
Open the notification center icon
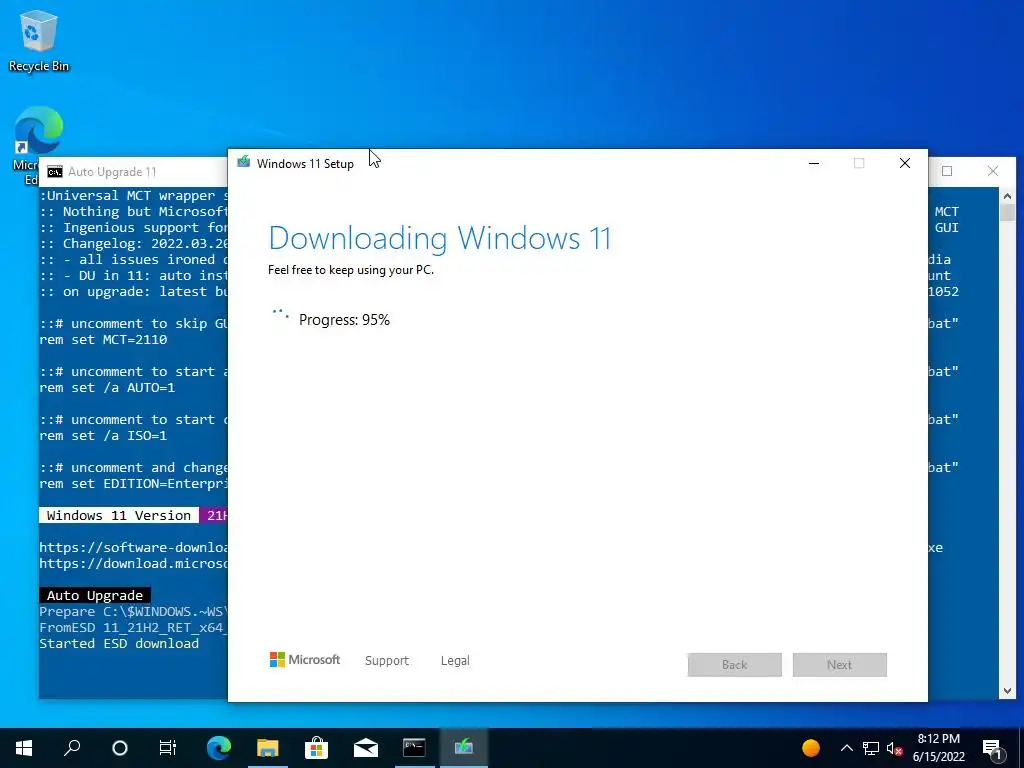[992, 748]
